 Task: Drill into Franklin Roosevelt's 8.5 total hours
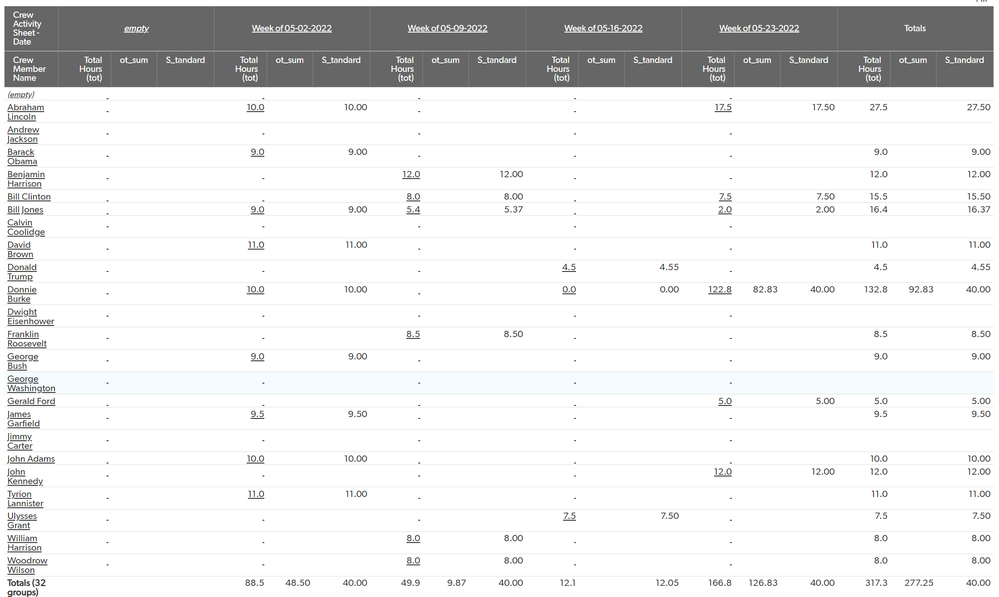coord(413,334)
